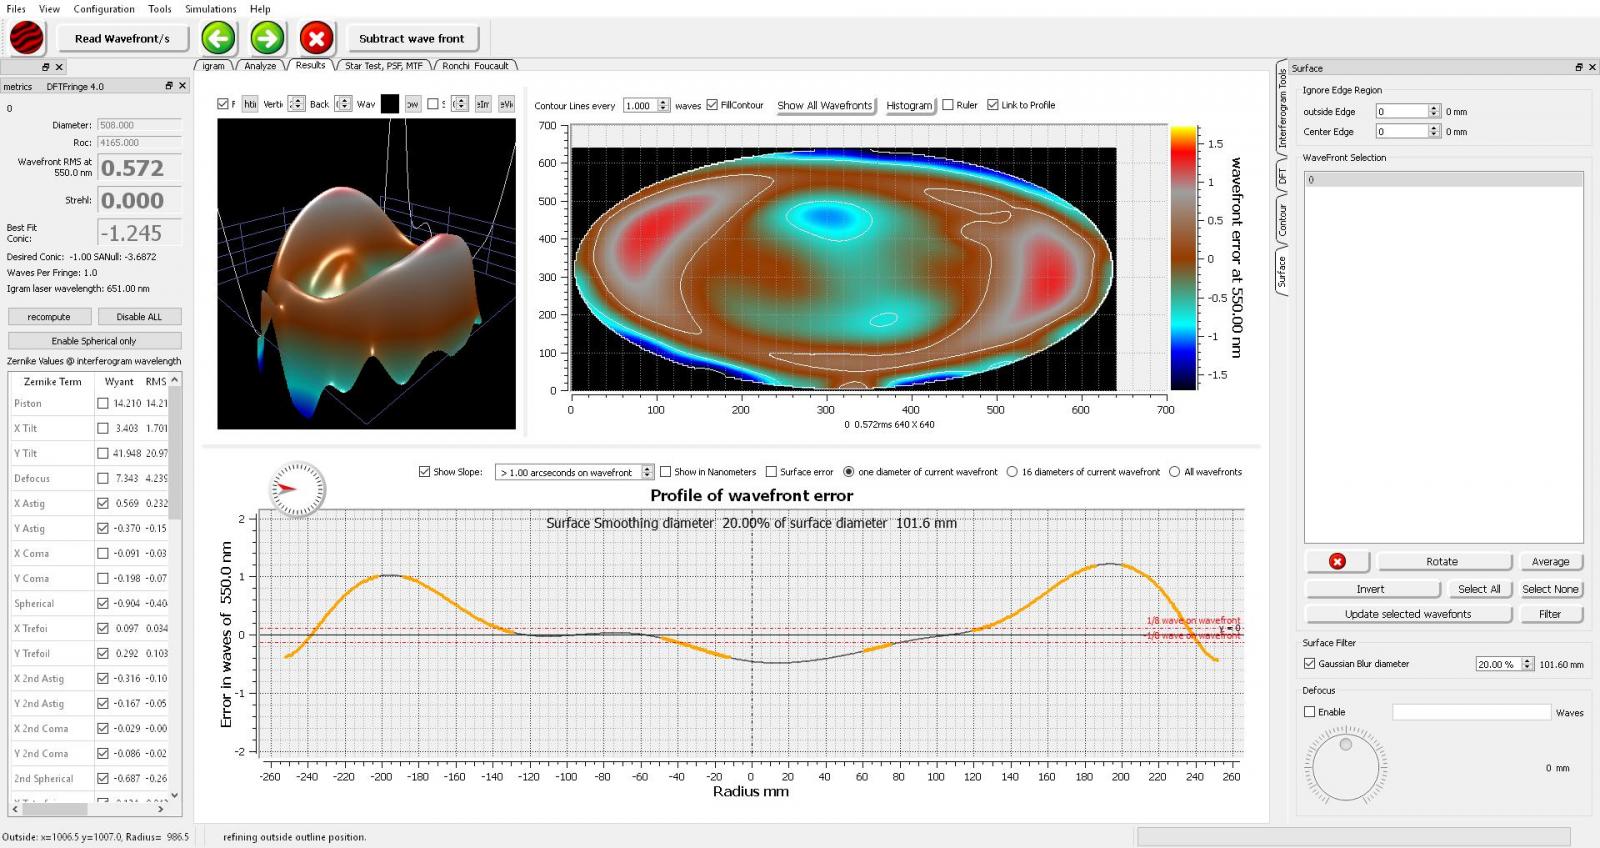Click red X button above Invert

1337,561
